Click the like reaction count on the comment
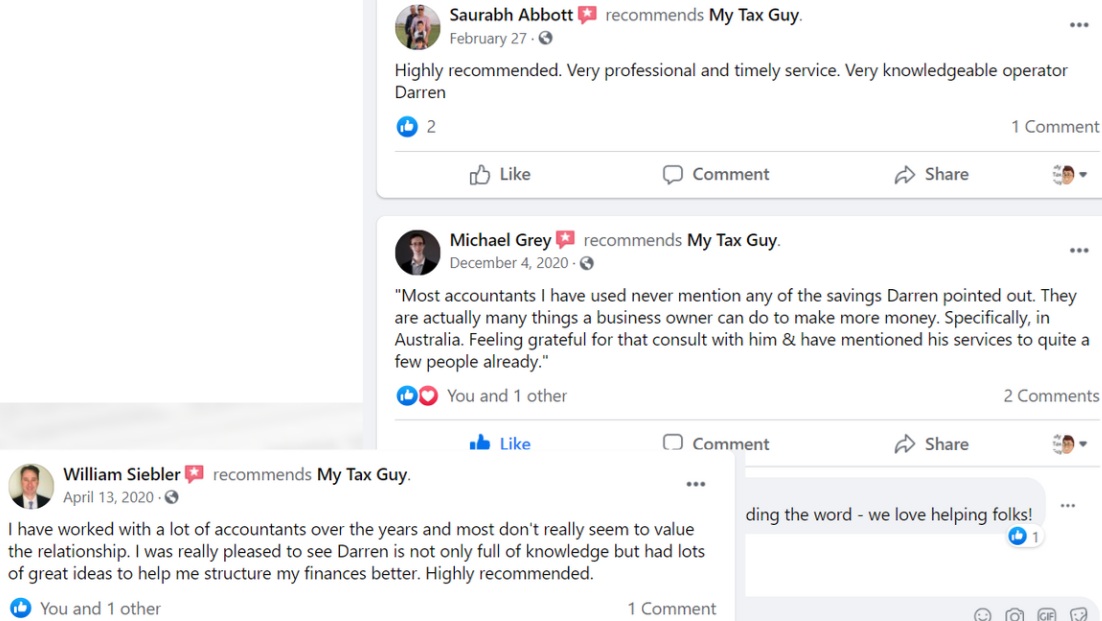The image size is (1102, 621). tap(1024, 537)
